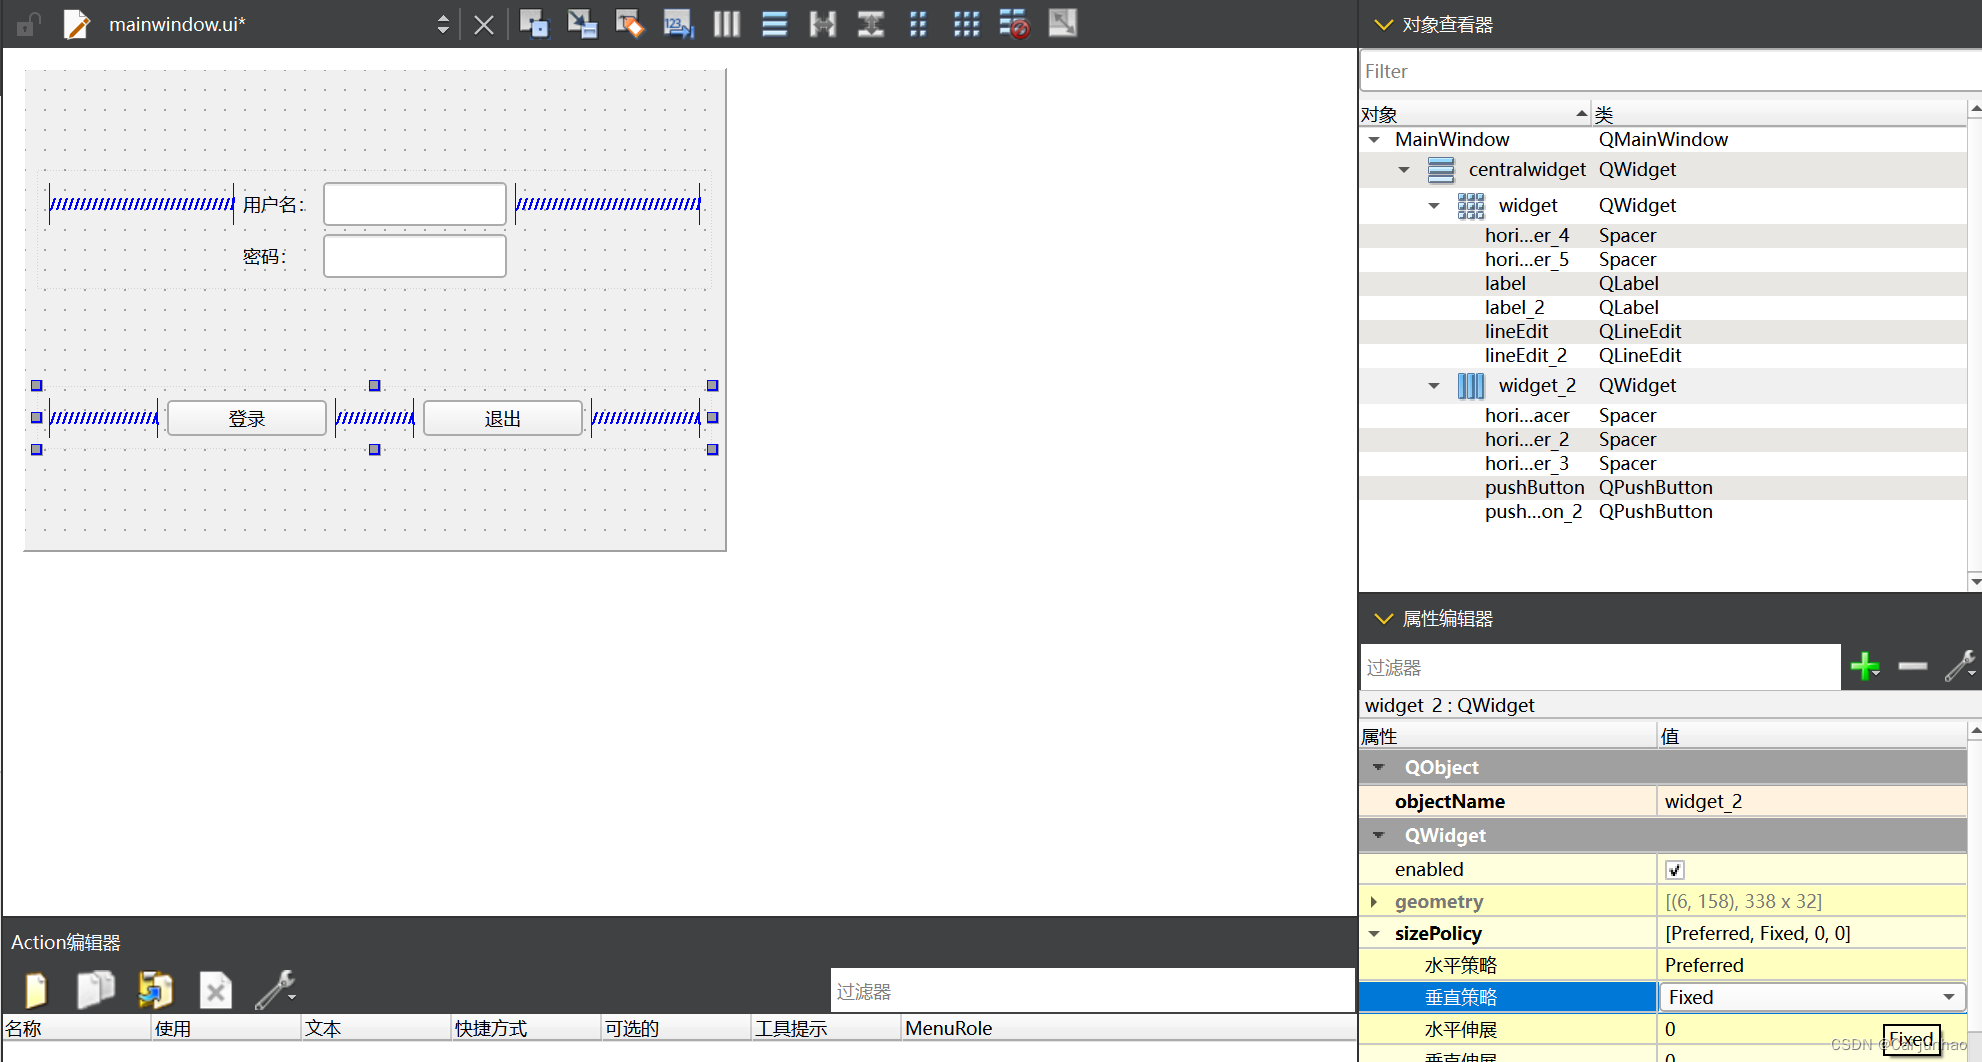Select the 水平策略 property row
Screen dimensions: 1982x1062
point(1663,966)
